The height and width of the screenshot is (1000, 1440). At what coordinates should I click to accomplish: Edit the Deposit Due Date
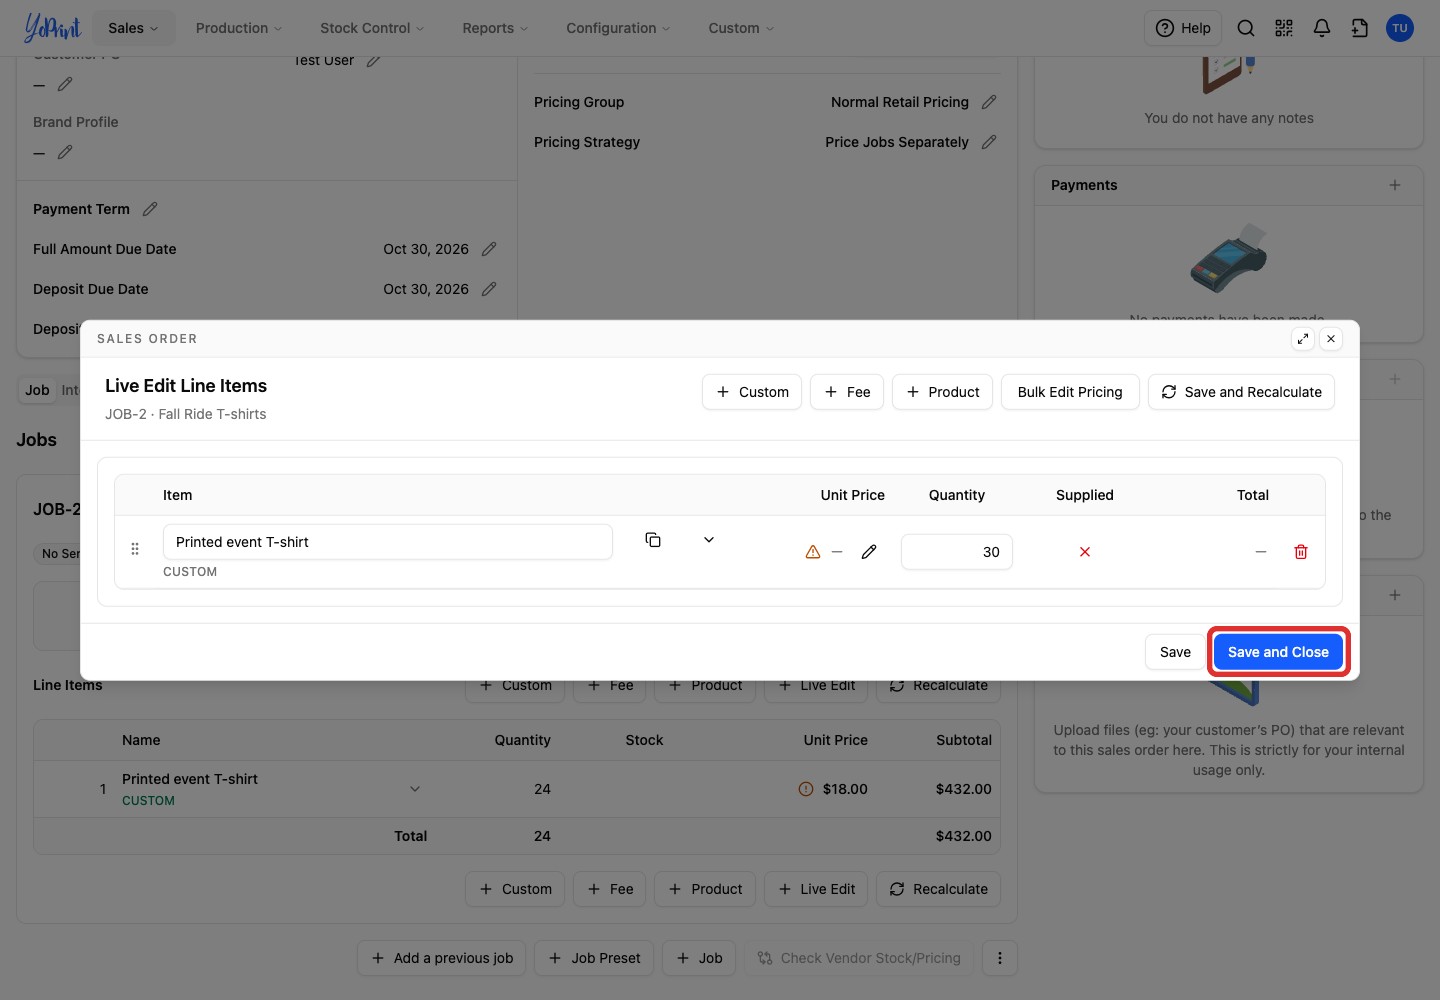click(x=489, y=289)
